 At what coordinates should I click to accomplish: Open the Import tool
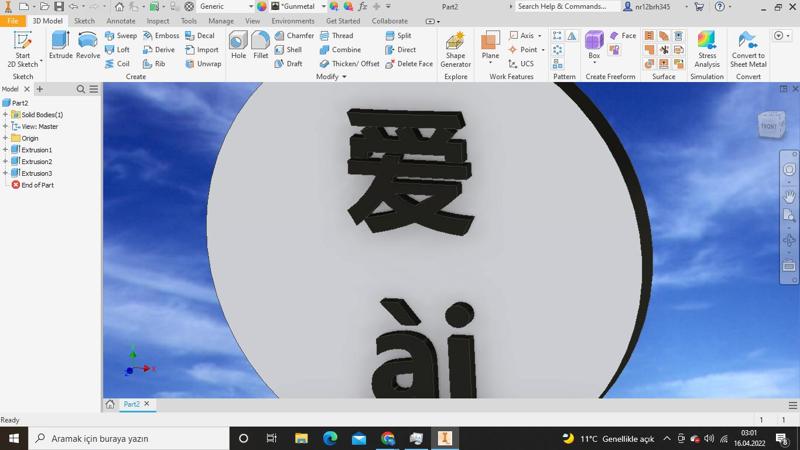[x=202, y=49]
